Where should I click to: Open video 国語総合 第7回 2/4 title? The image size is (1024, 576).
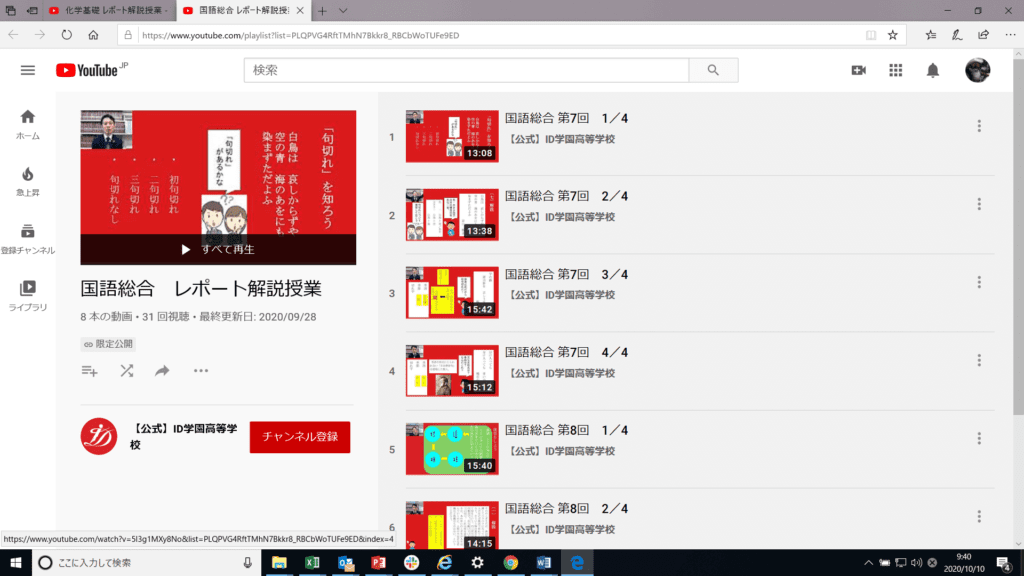point(566,196)
